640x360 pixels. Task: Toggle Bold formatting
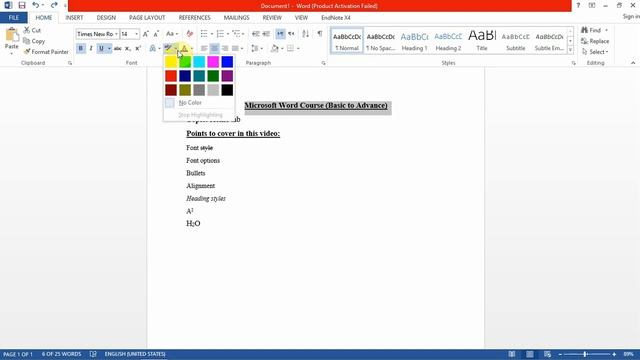(80, 49)
